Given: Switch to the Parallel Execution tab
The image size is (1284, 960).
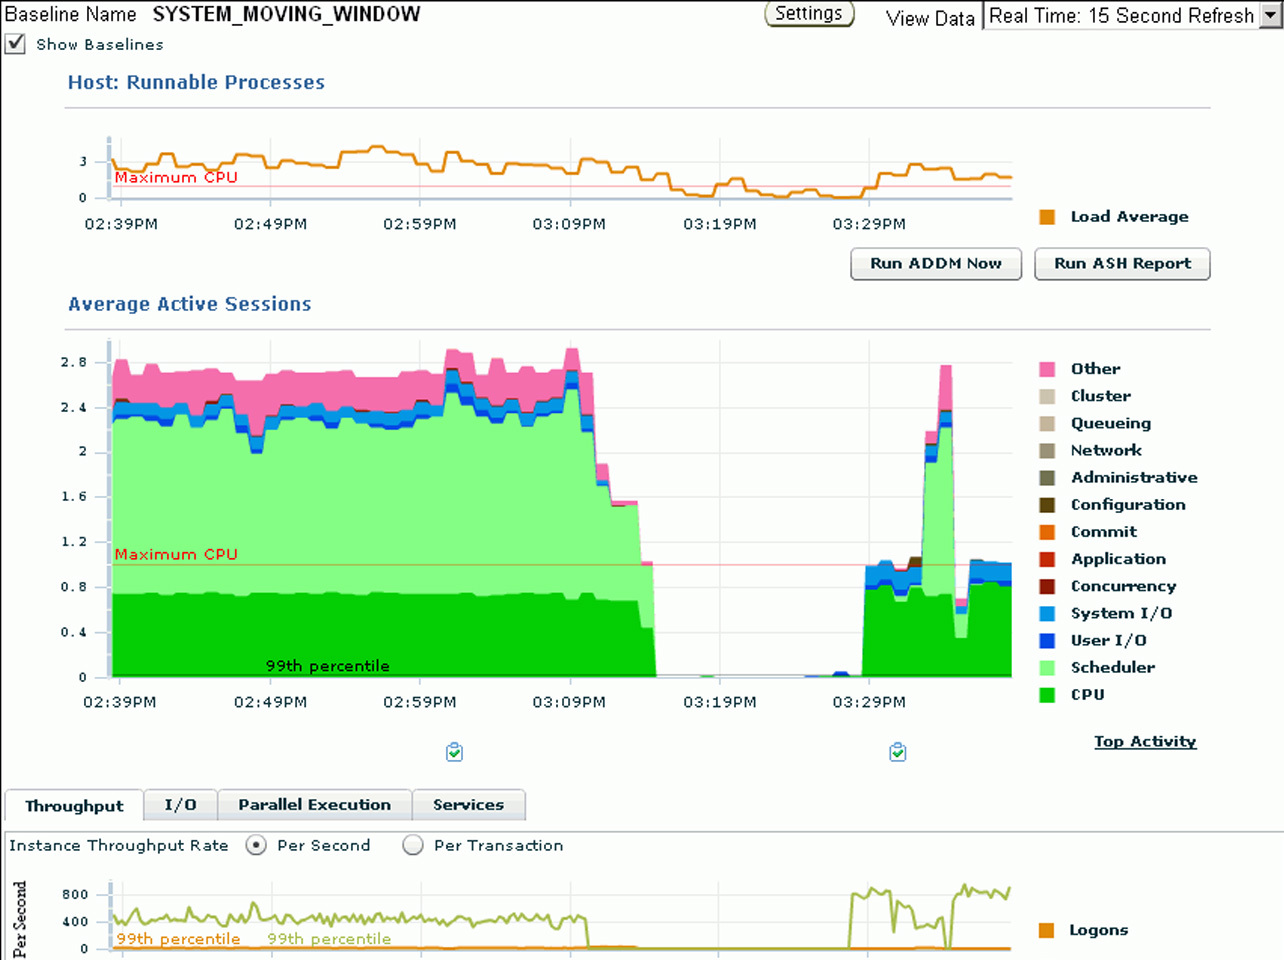Looking at the screenshot, I should pos(314,805).
